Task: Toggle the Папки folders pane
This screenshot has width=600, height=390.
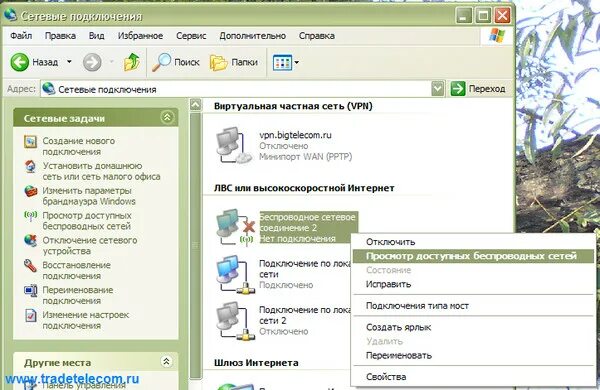Action: tap(234, 62)
